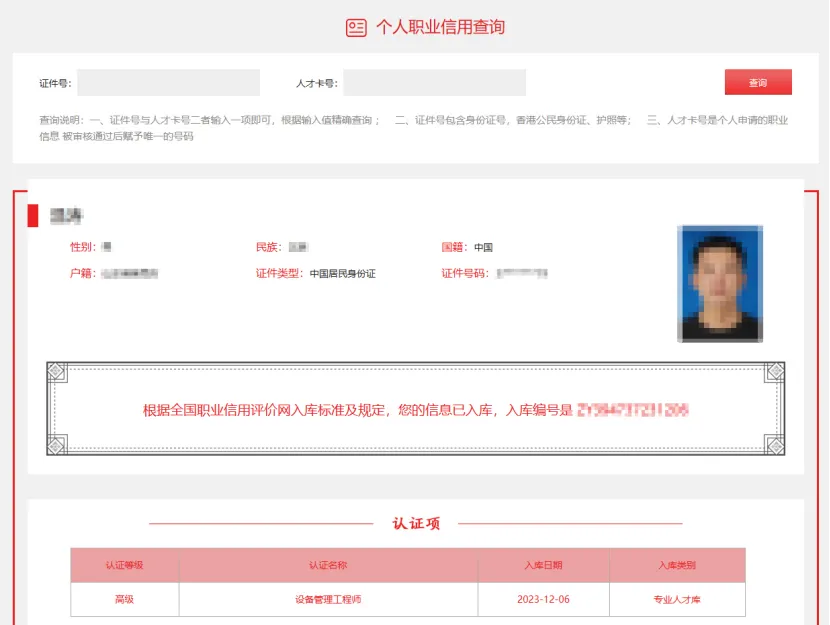
Task: Click the 专业人才库 table cell
Action: [x=677, y=599]
